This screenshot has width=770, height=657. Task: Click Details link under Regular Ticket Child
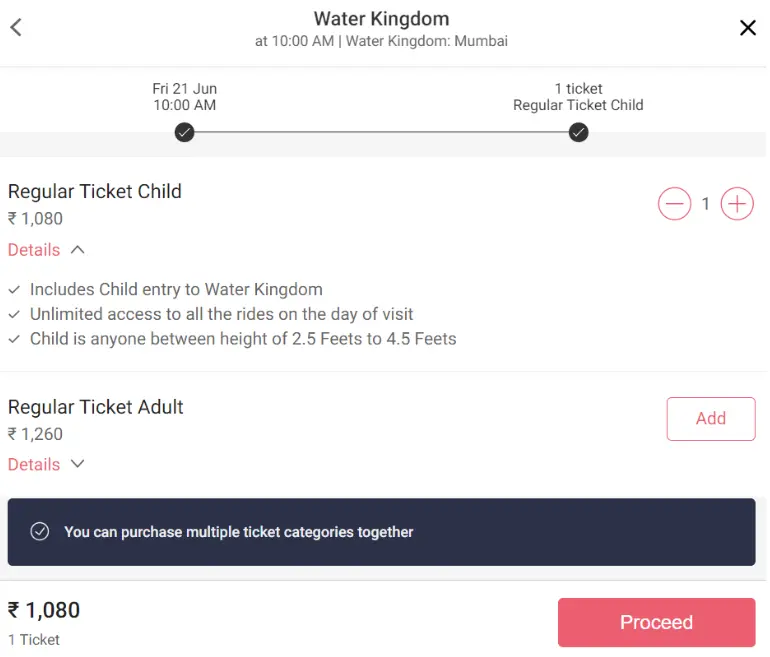[34, 250]
